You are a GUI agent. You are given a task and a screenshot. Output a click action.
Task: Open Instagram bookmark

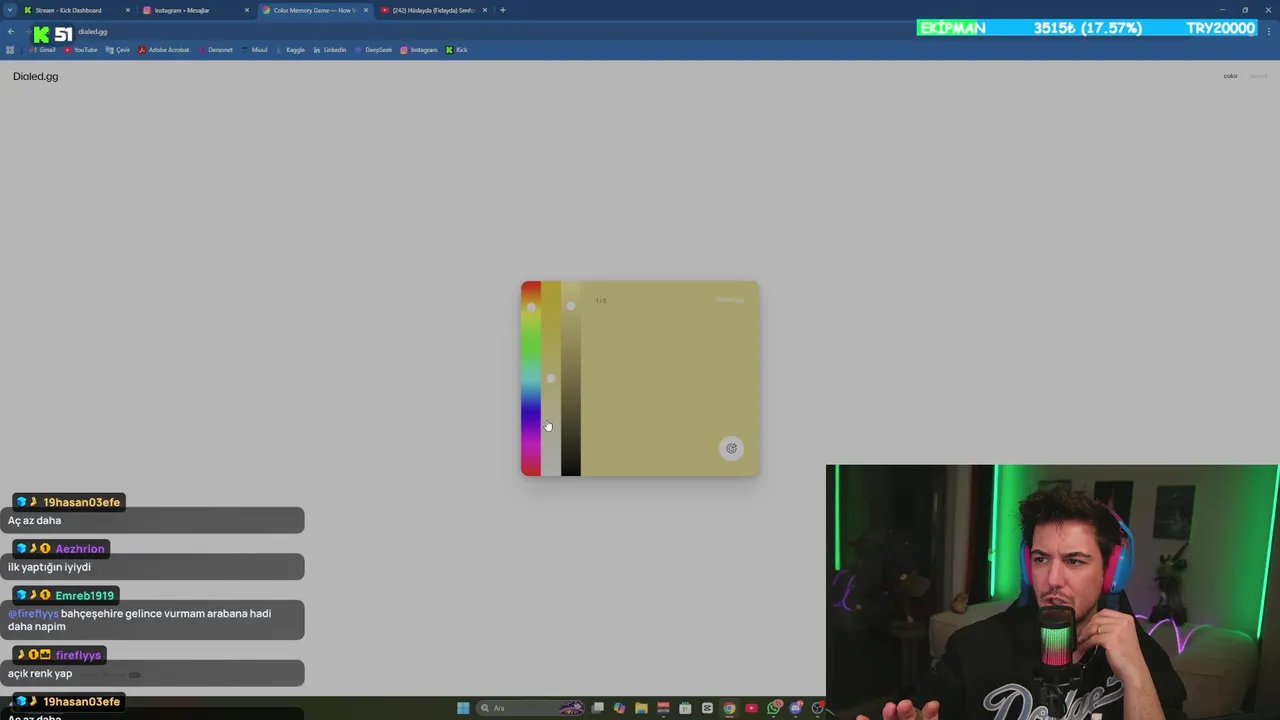[419, 49]
